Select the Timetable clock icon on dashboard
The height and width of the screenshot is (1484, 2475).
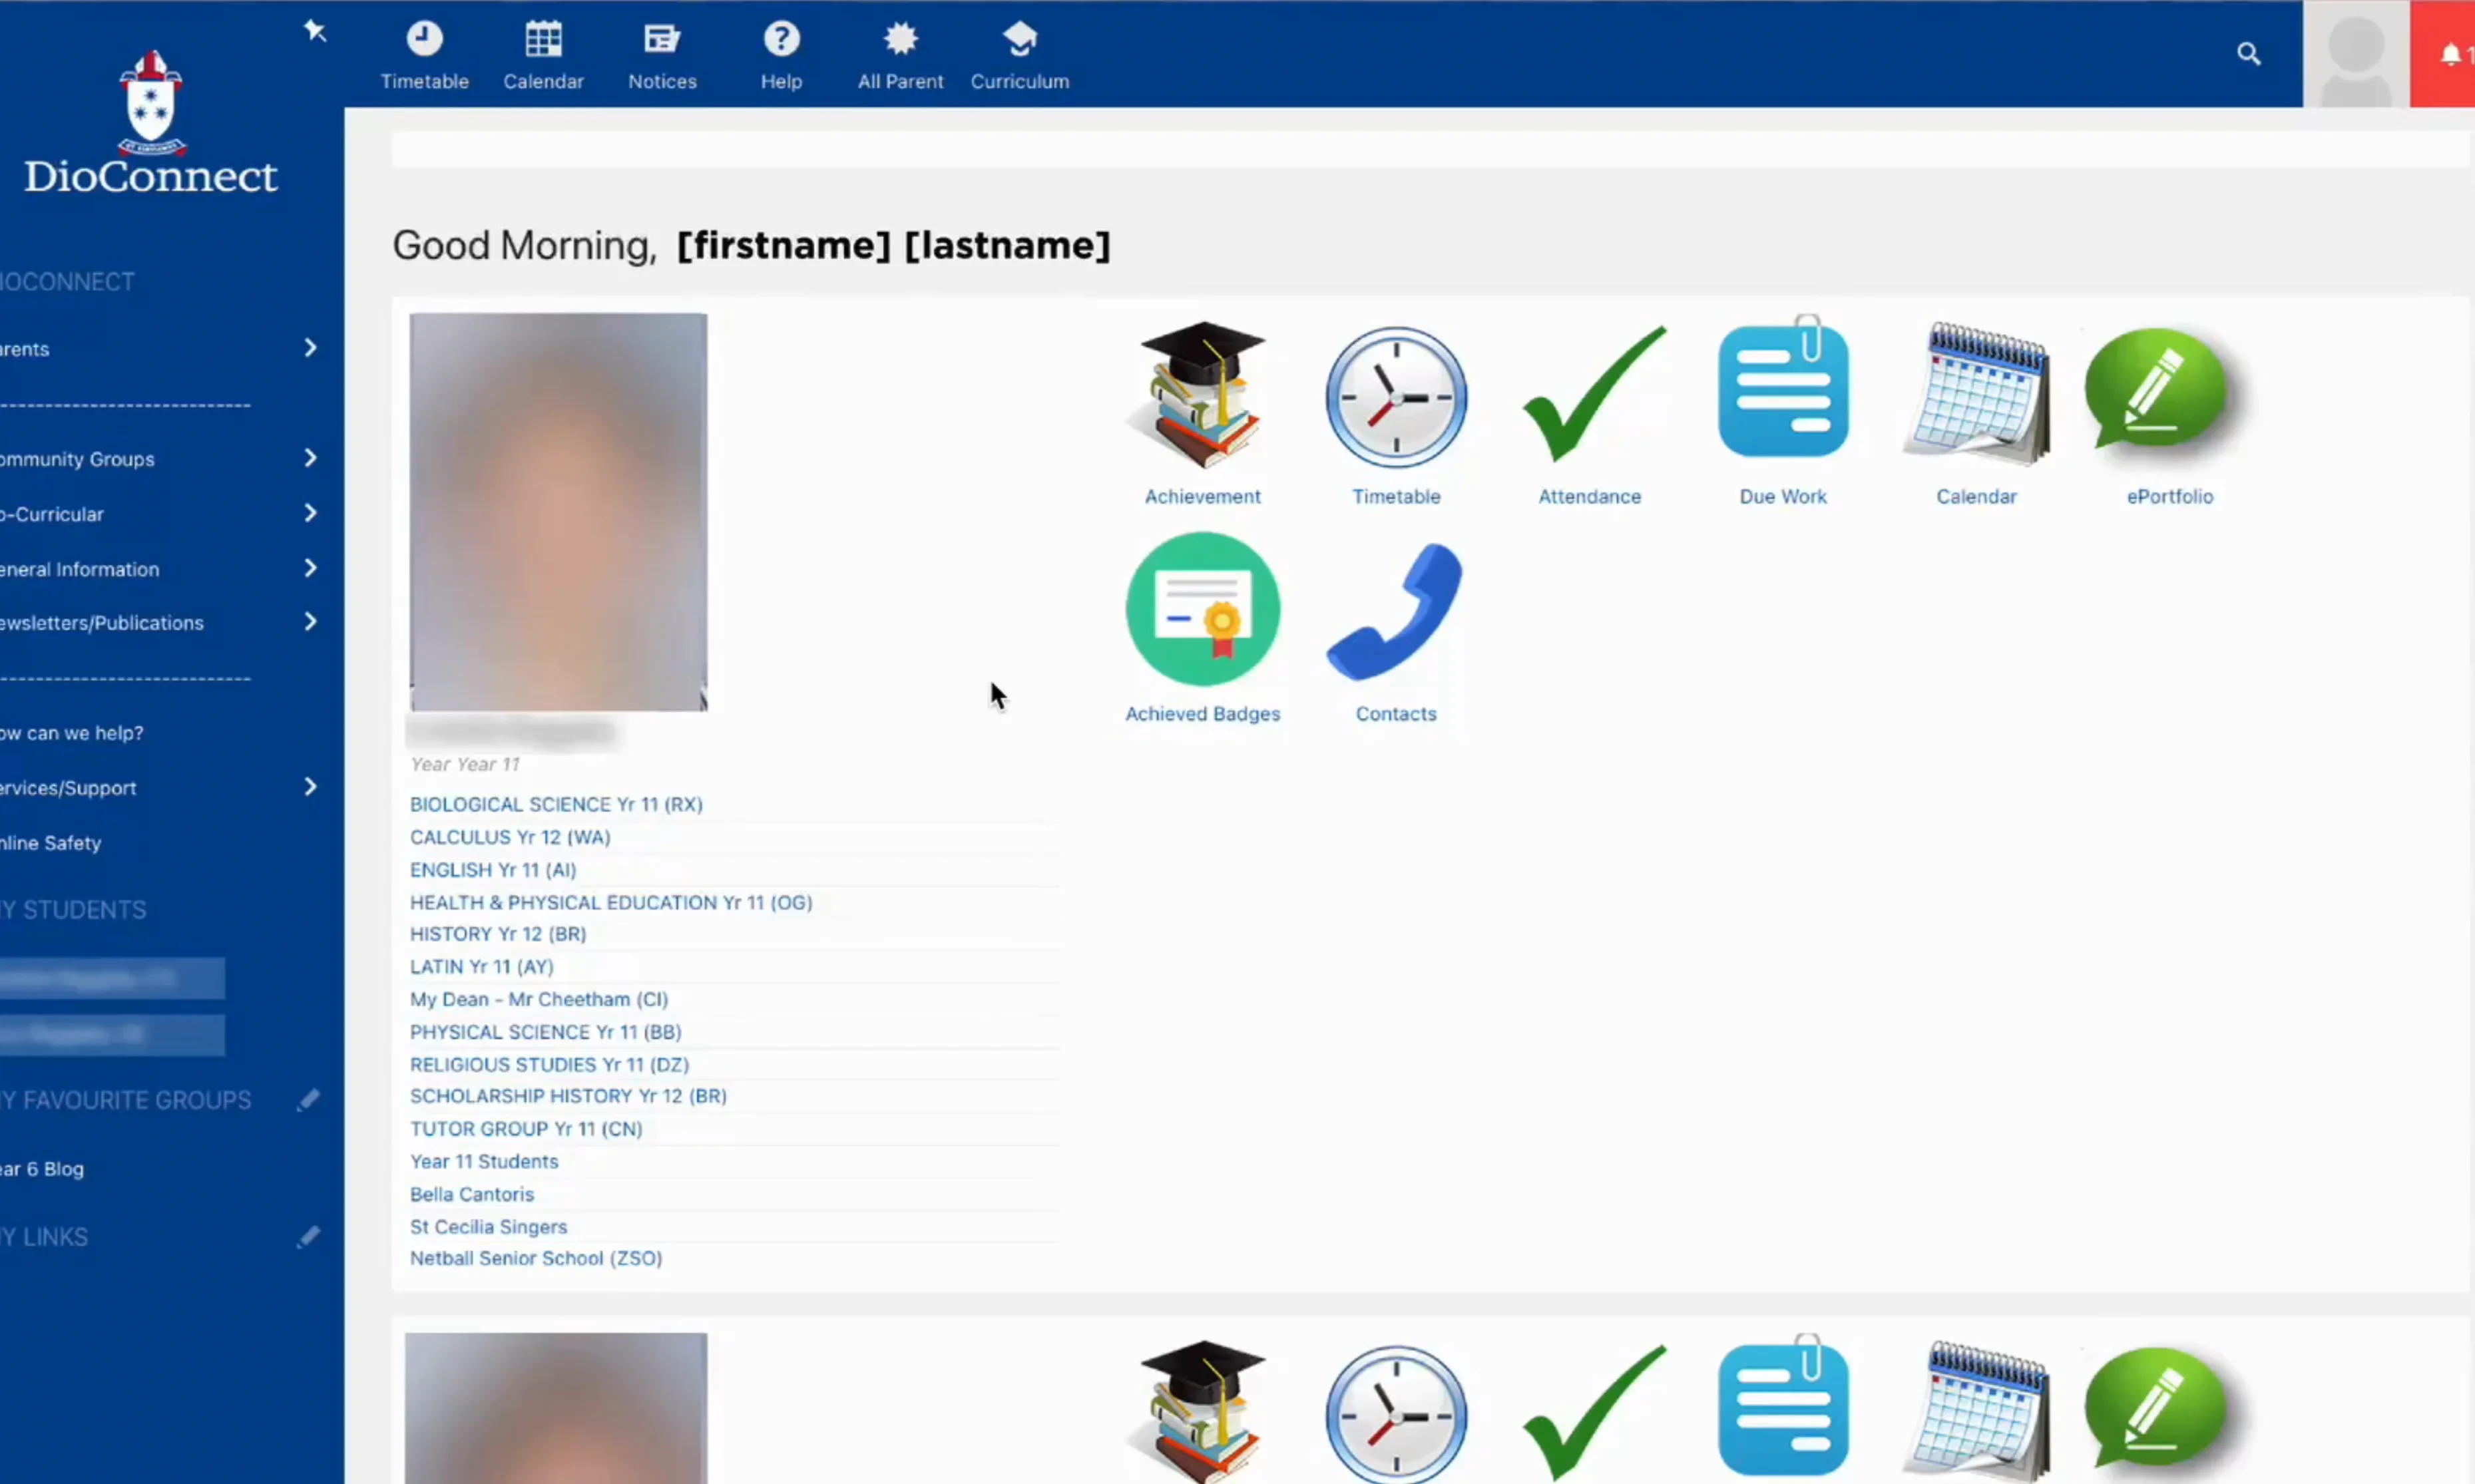point(1395,397)
